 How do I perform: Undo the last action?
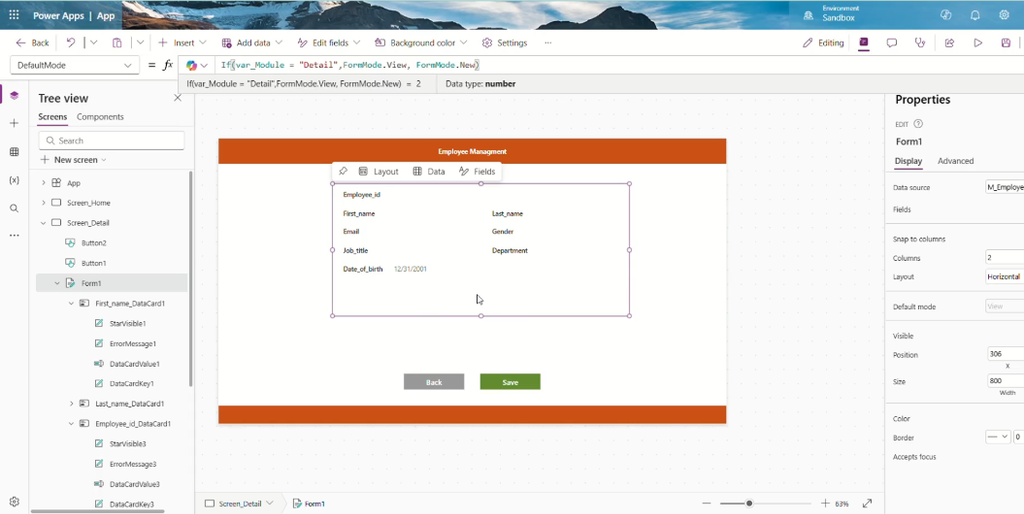[71, 42]
